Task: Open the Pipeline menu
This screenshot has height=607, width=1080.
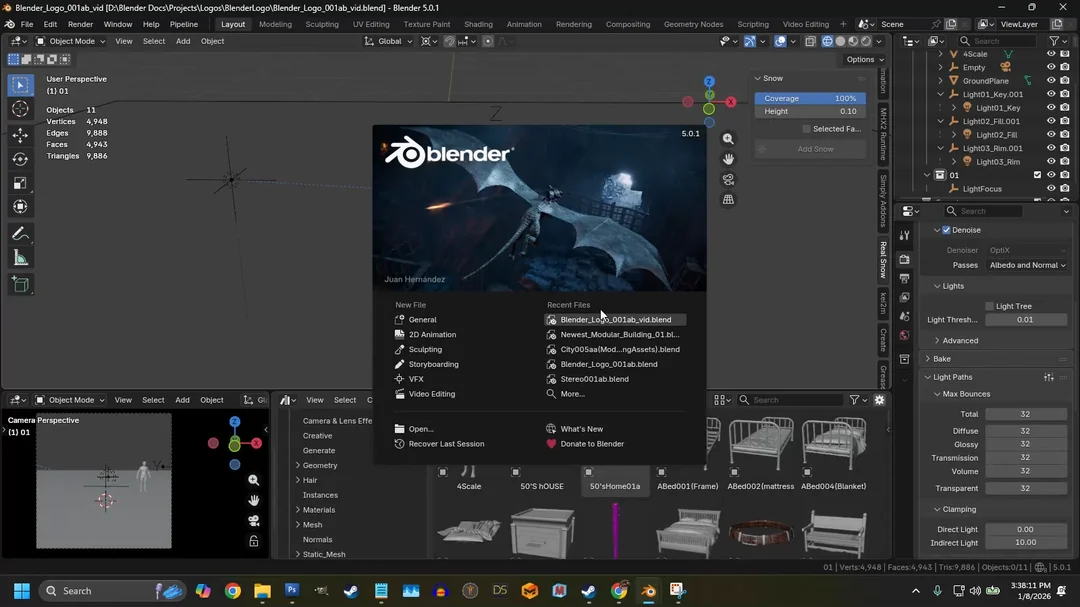Action: [183, 24]
